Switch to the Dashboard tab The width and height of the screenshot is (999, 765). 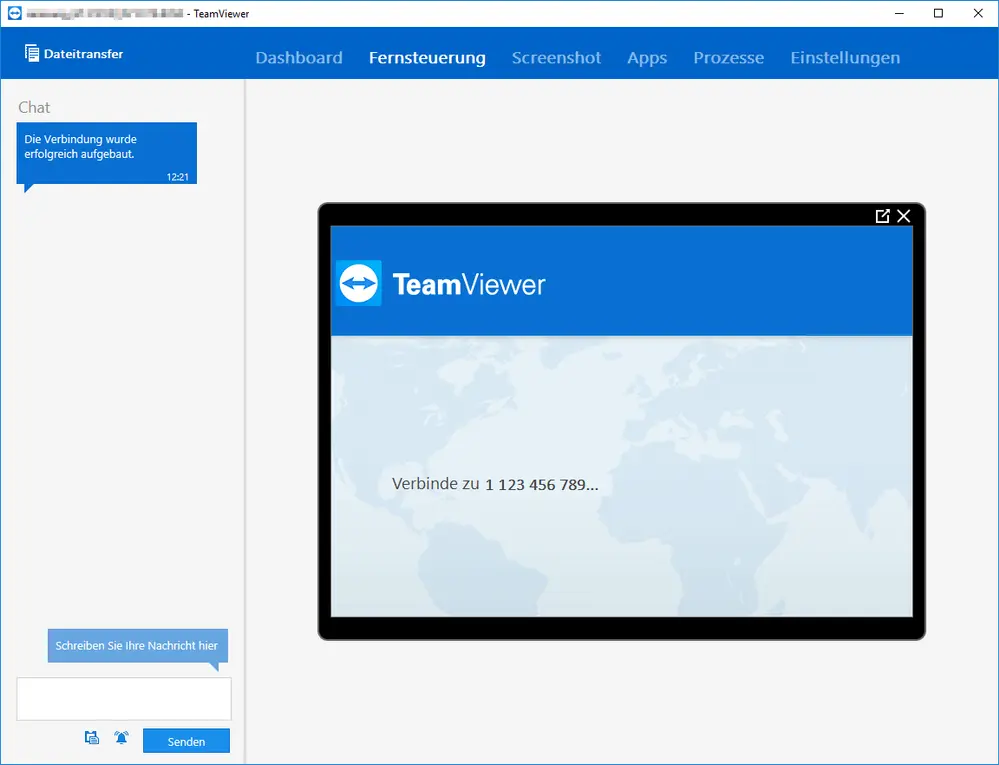(299, 57)
